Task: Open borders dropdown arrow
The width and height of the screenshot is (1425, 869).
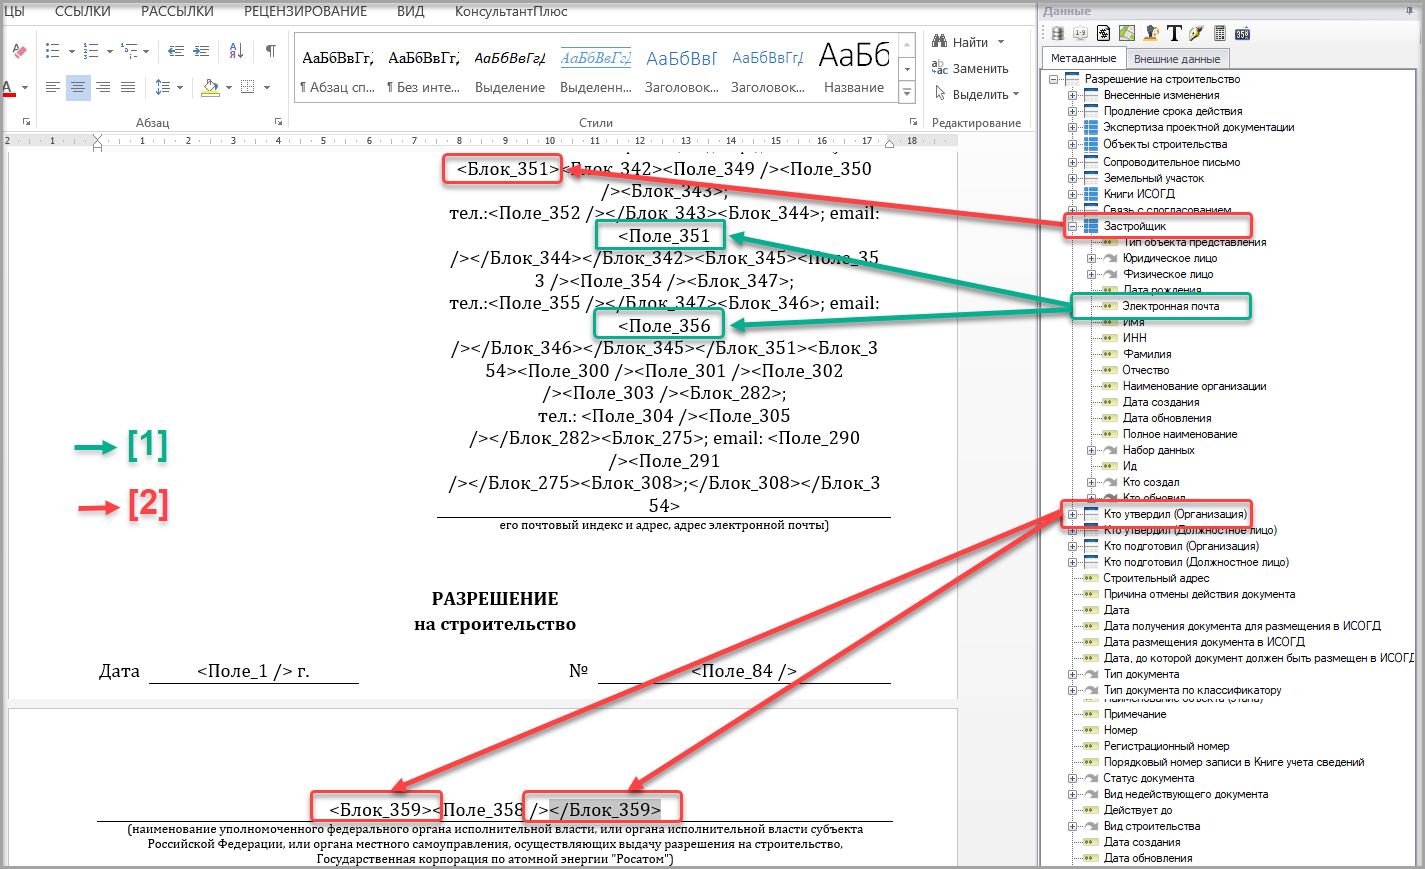Action: click(x=267, y=89)
